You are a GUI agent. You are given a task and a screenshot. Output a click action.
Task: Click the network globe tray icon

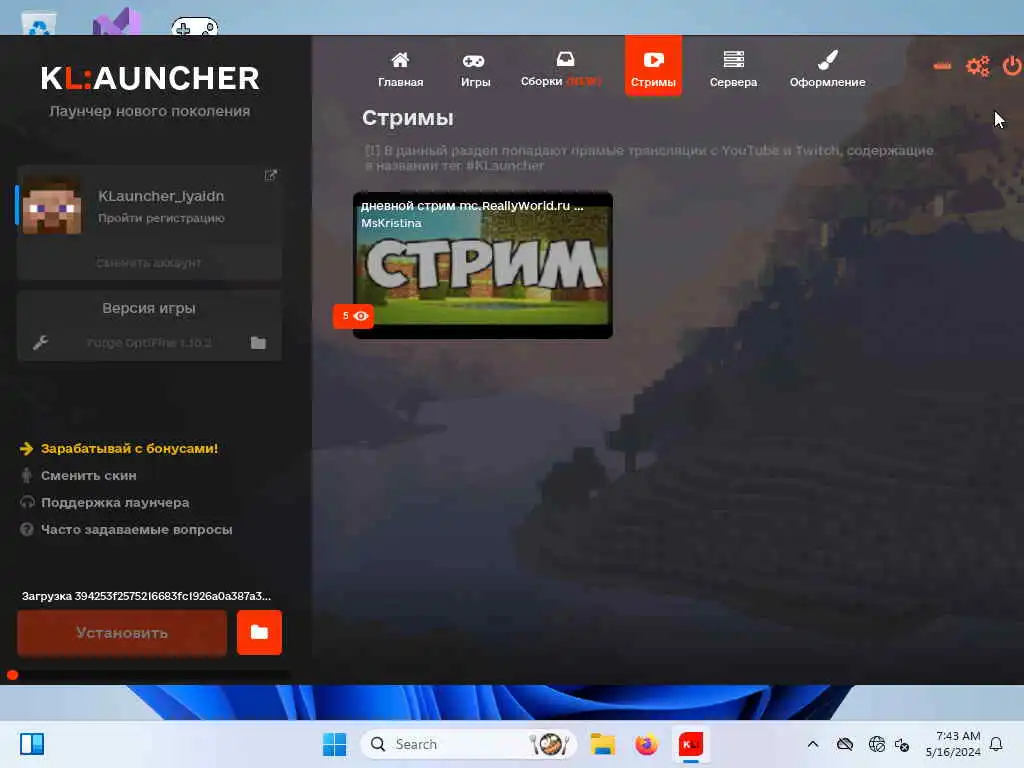click(876, 744)
